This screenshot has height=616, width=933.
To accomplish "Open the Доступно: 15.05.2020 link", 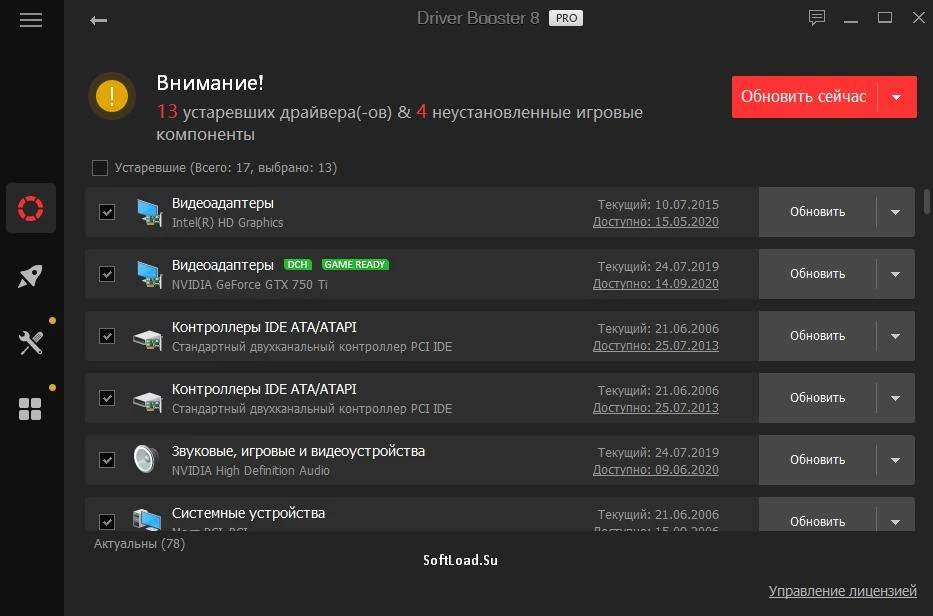I will (x=656, y=221).
